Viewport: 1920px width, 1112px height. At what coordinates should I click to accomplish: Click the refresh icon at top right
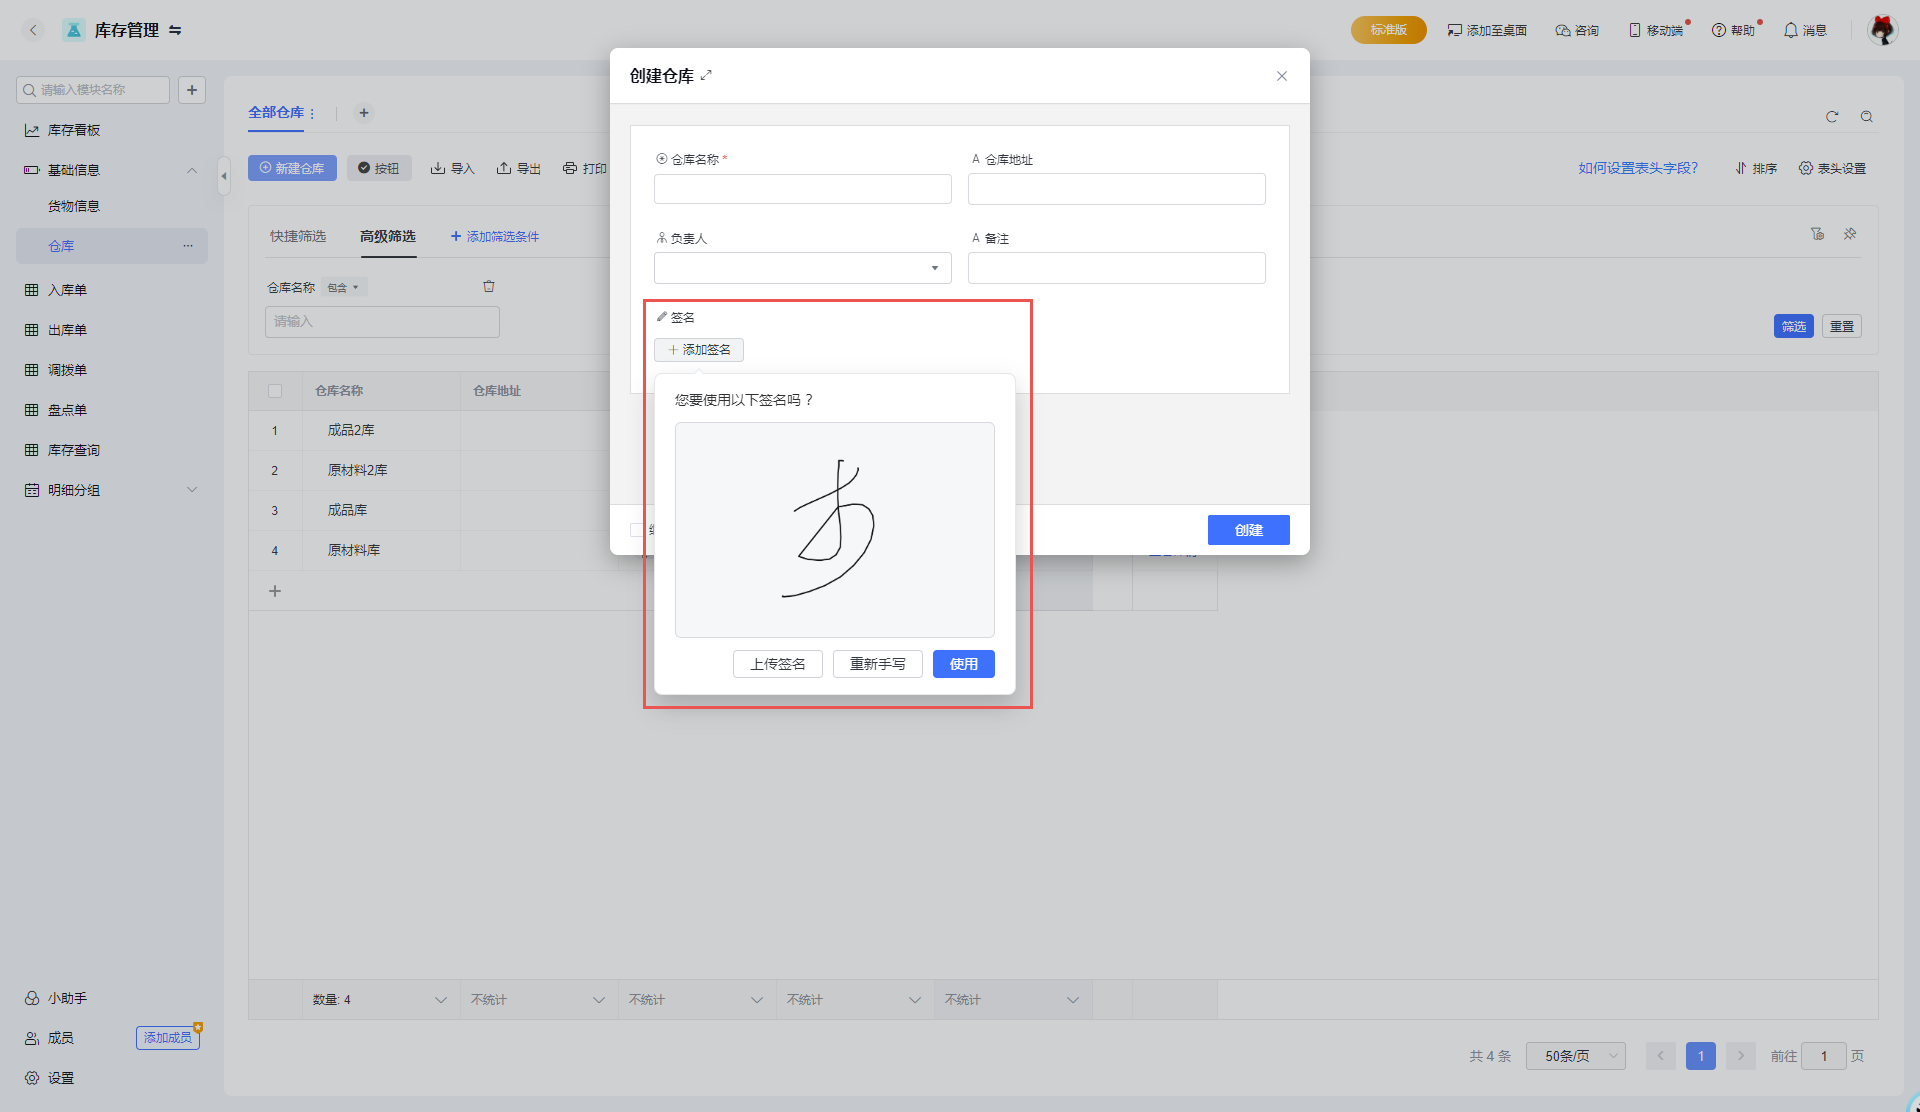click(1832, 117)
